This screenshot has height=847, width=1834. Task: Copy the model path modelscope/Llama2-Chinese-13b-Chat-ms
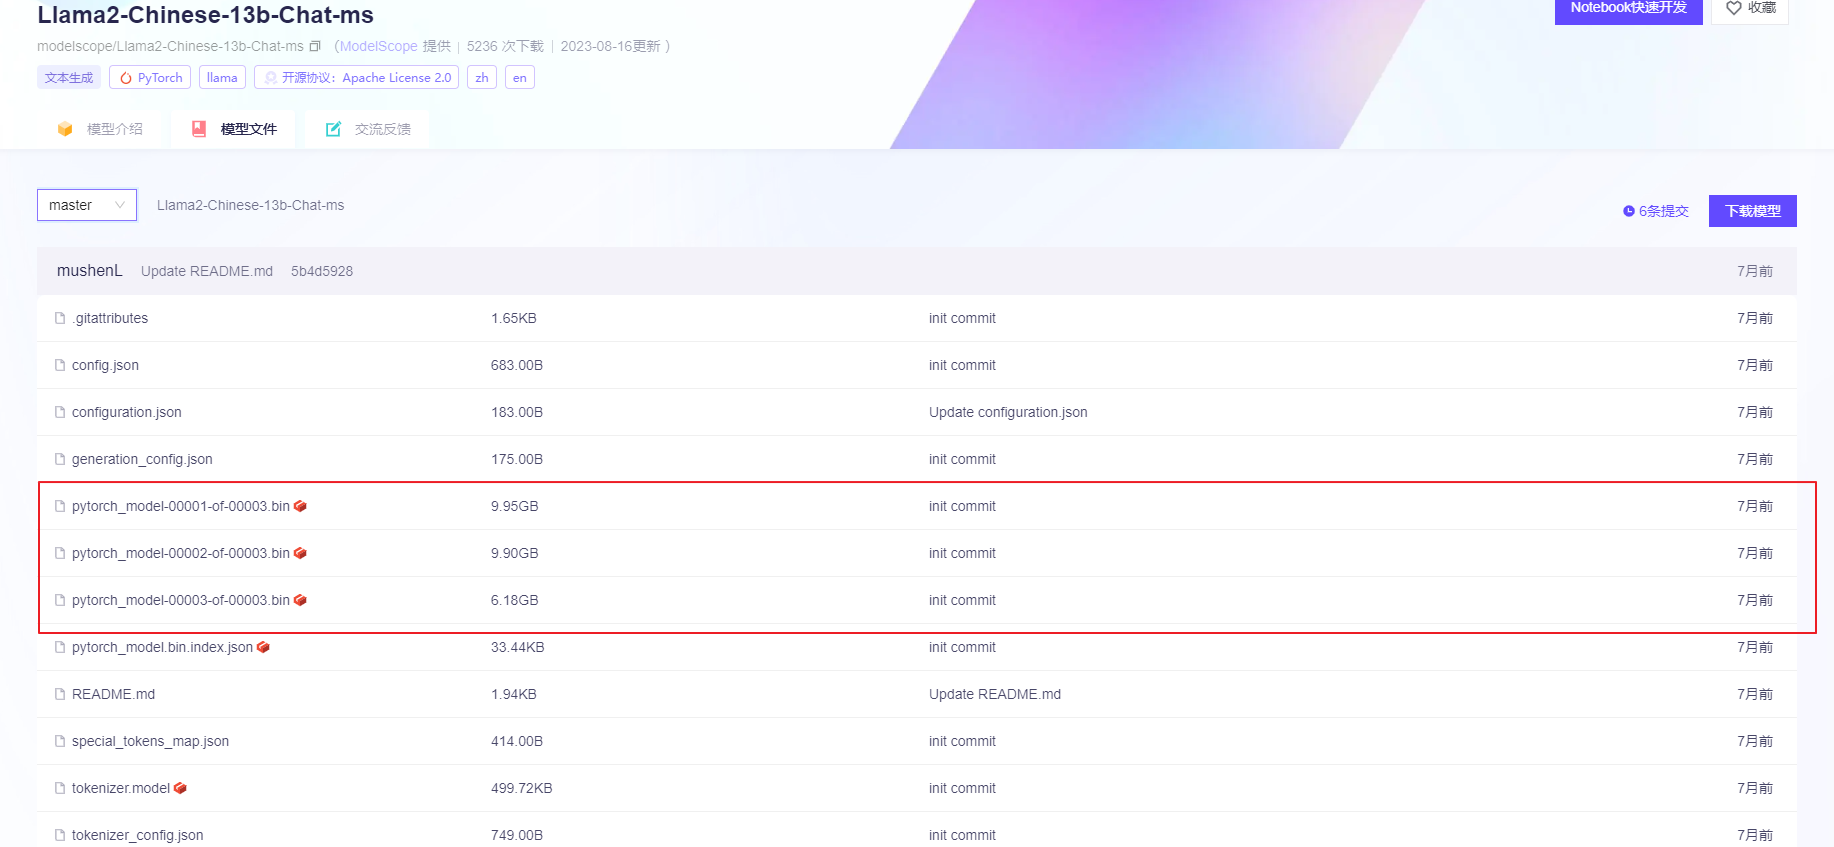pyautogui.click(x=315, y=46)
